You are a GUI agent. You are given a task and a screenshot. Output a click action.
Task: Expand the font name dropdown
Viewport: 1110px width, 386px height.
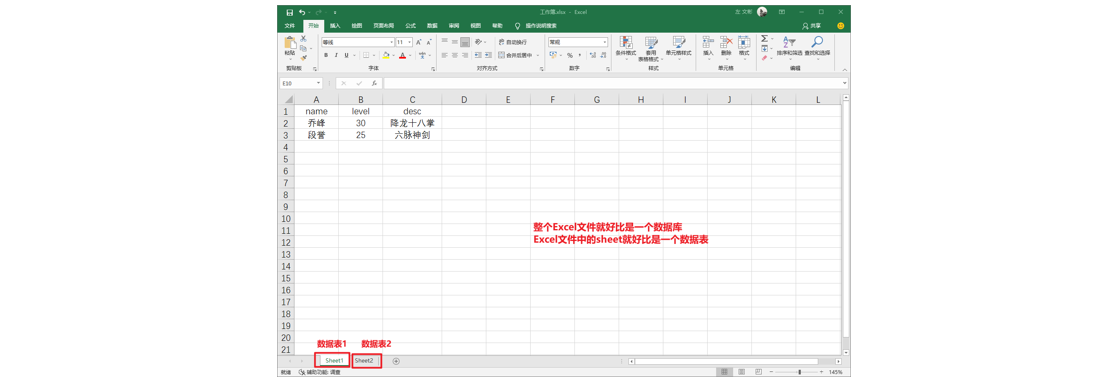[390, 42]
